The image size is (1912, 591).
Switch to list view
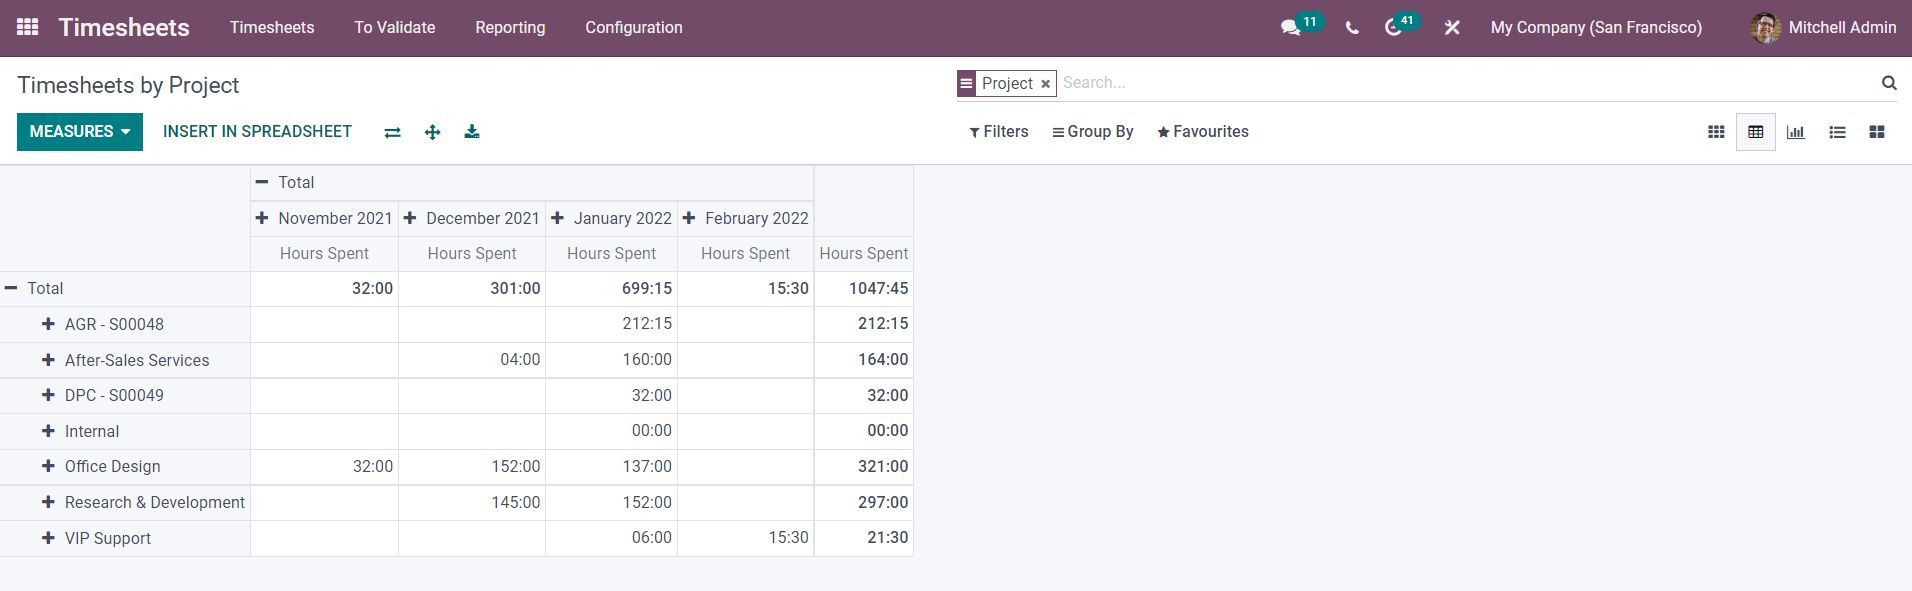(1837, 132)
